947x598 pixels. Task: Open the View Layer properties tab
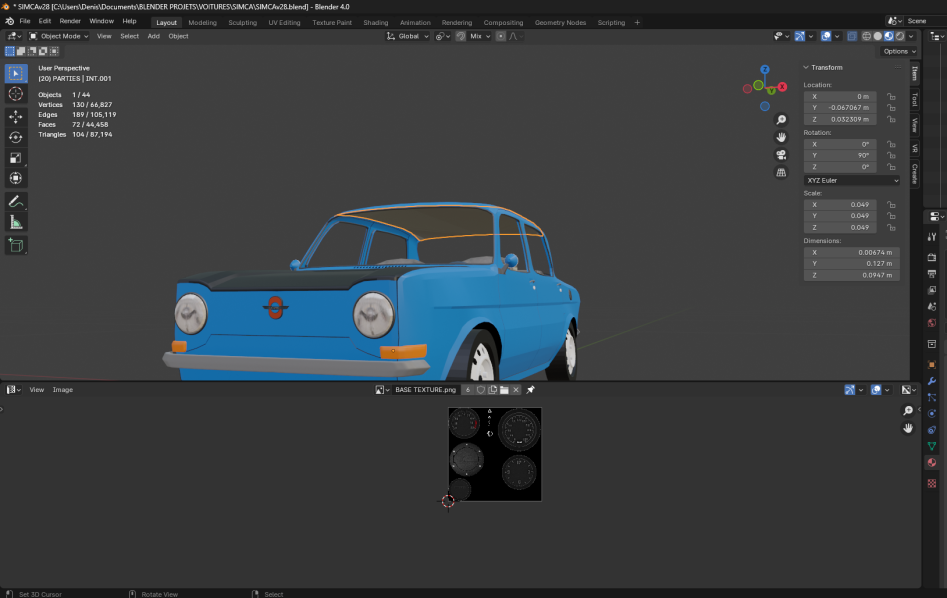tap(932, 290)
